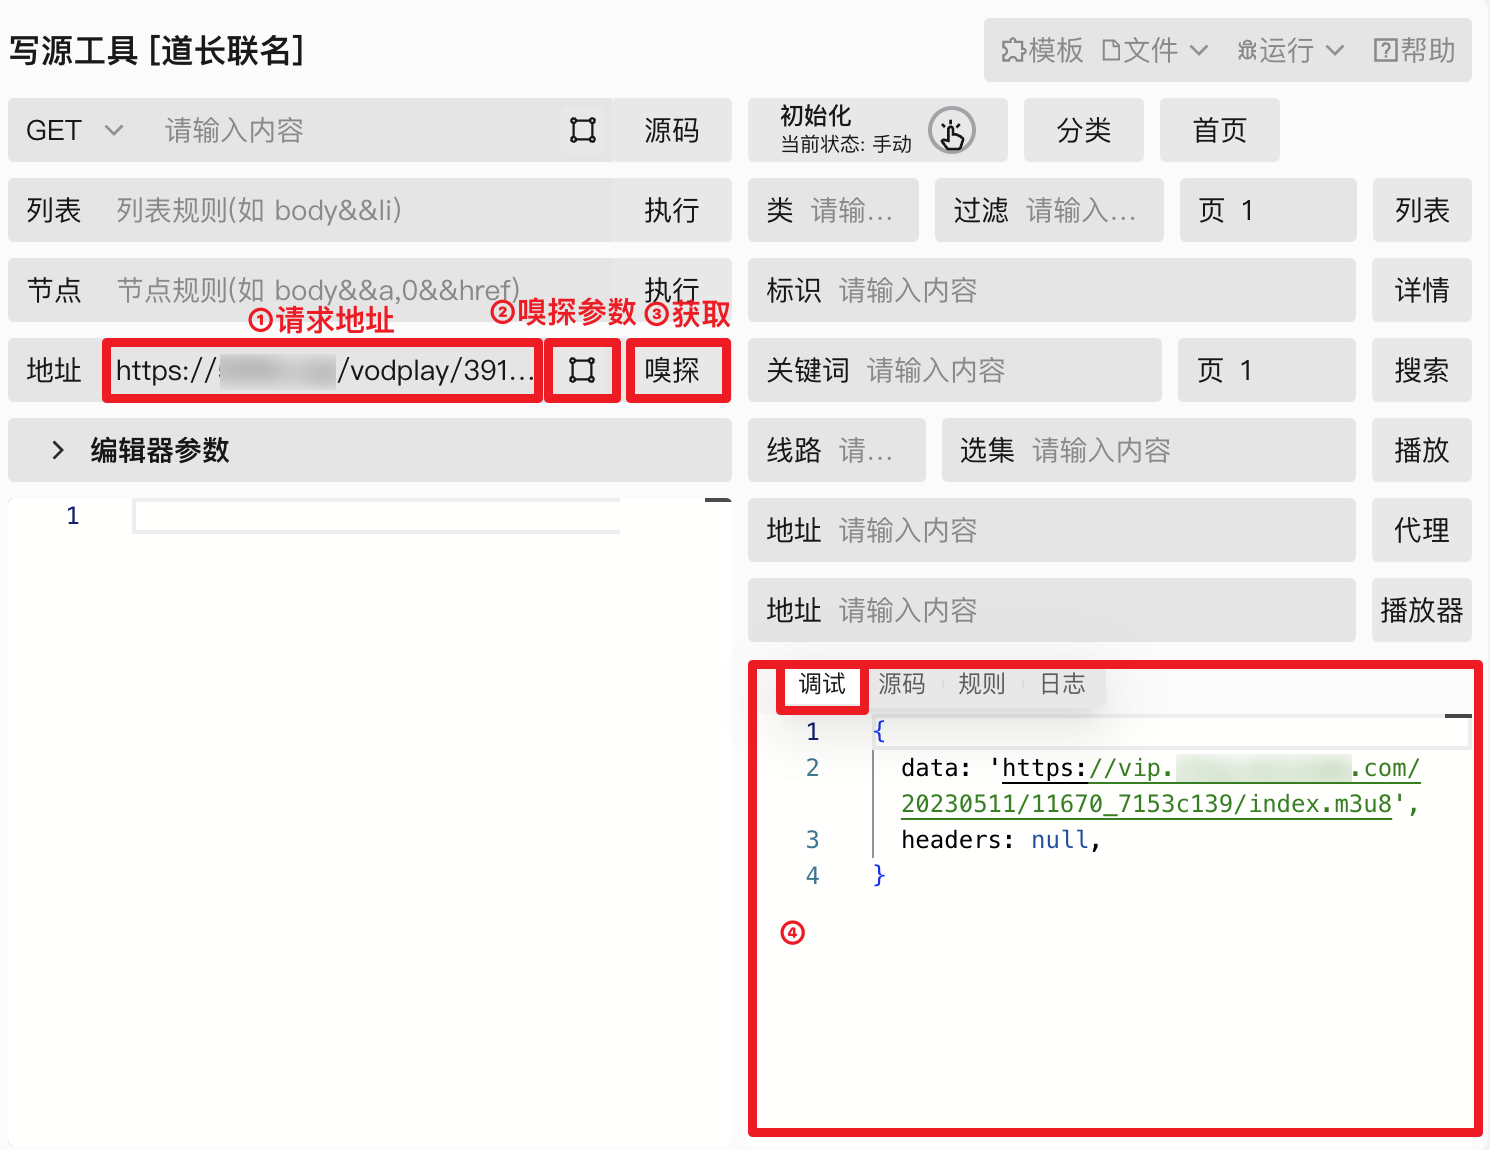Image resolution: width=1490 pixels, height=1150 pixels.
Task: Toggle the 初始化 manual status icon
Action: (951, 130)
